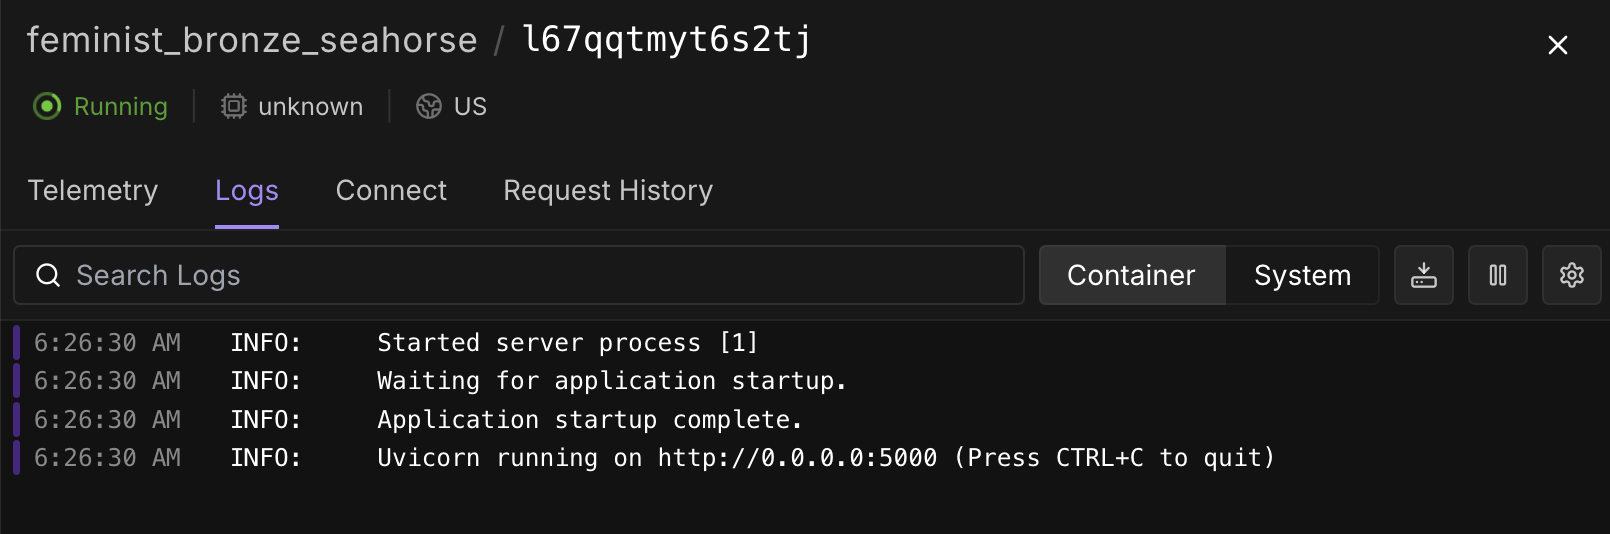Close the pod details panel
Image resolution: width=1610 pixels, height=534 pixels.
pyautogui.click(x=1557, y=45)
